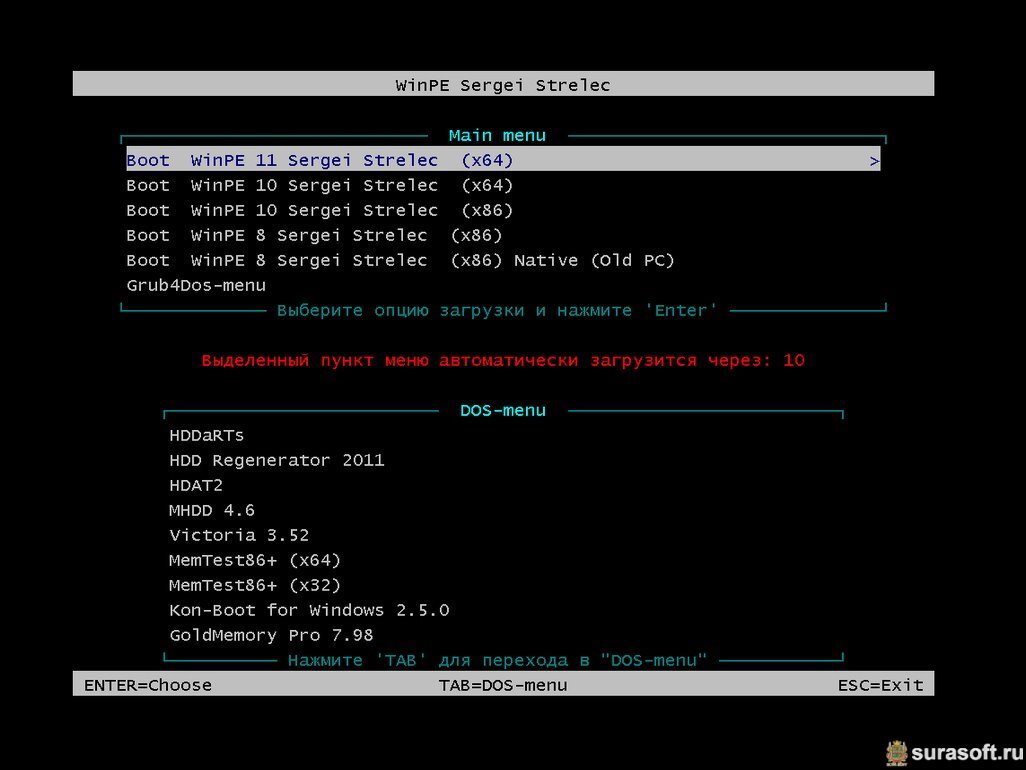Select Boot WinPE 11 Sergei Strelec (x64)

[320, 160]
